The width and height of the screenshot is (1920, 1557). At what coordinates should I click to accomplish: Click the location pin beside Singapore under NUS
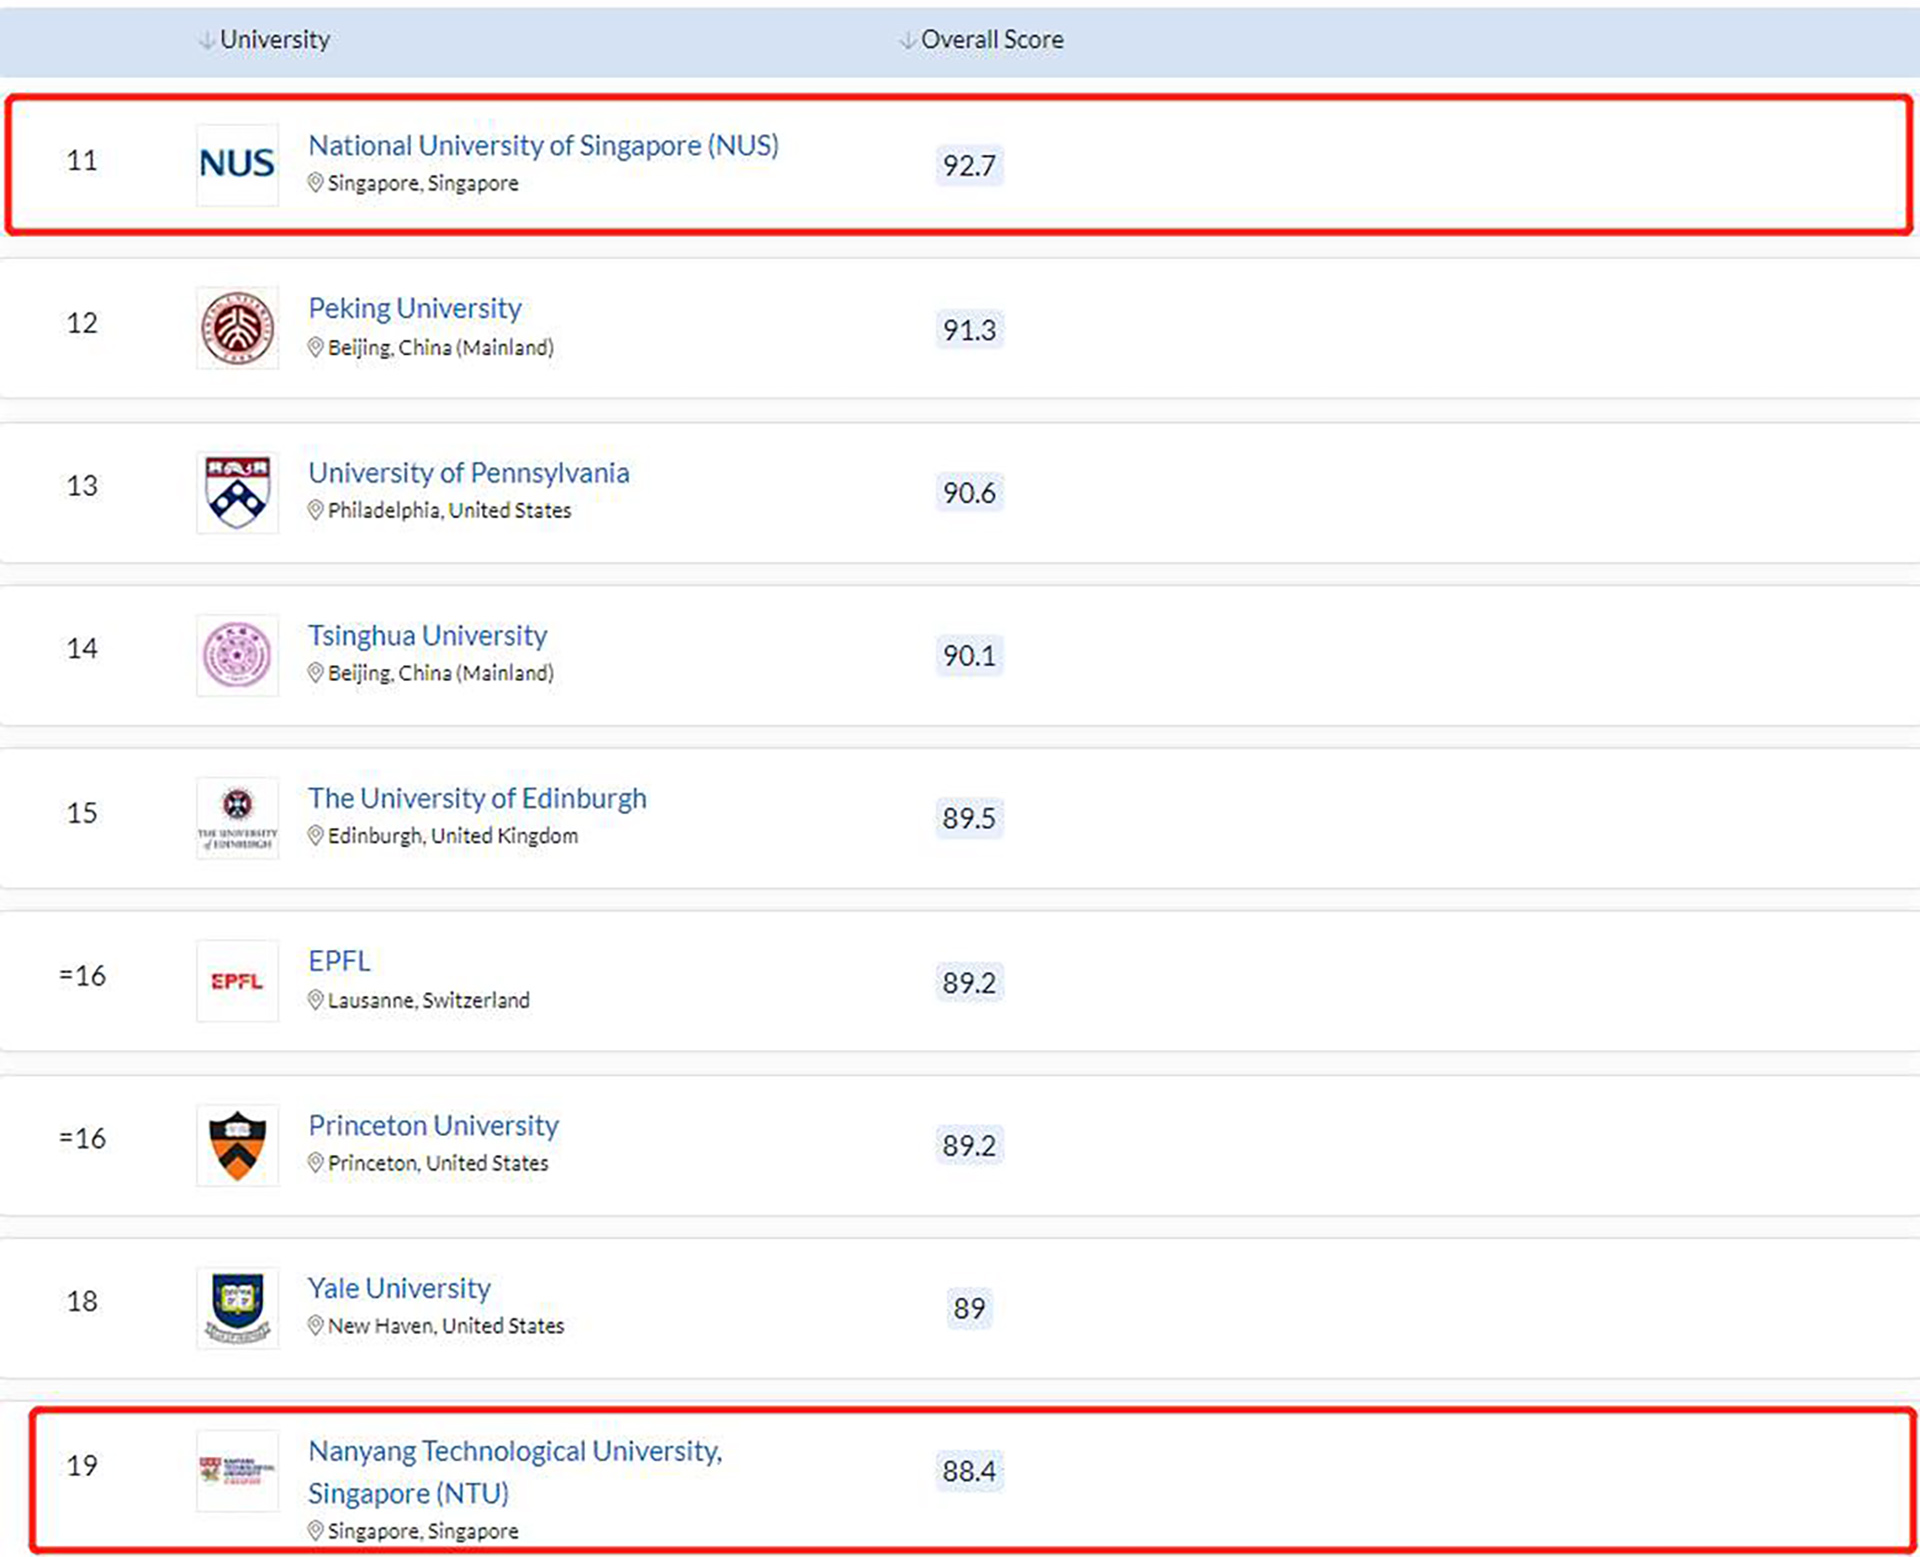pos(315,183)
